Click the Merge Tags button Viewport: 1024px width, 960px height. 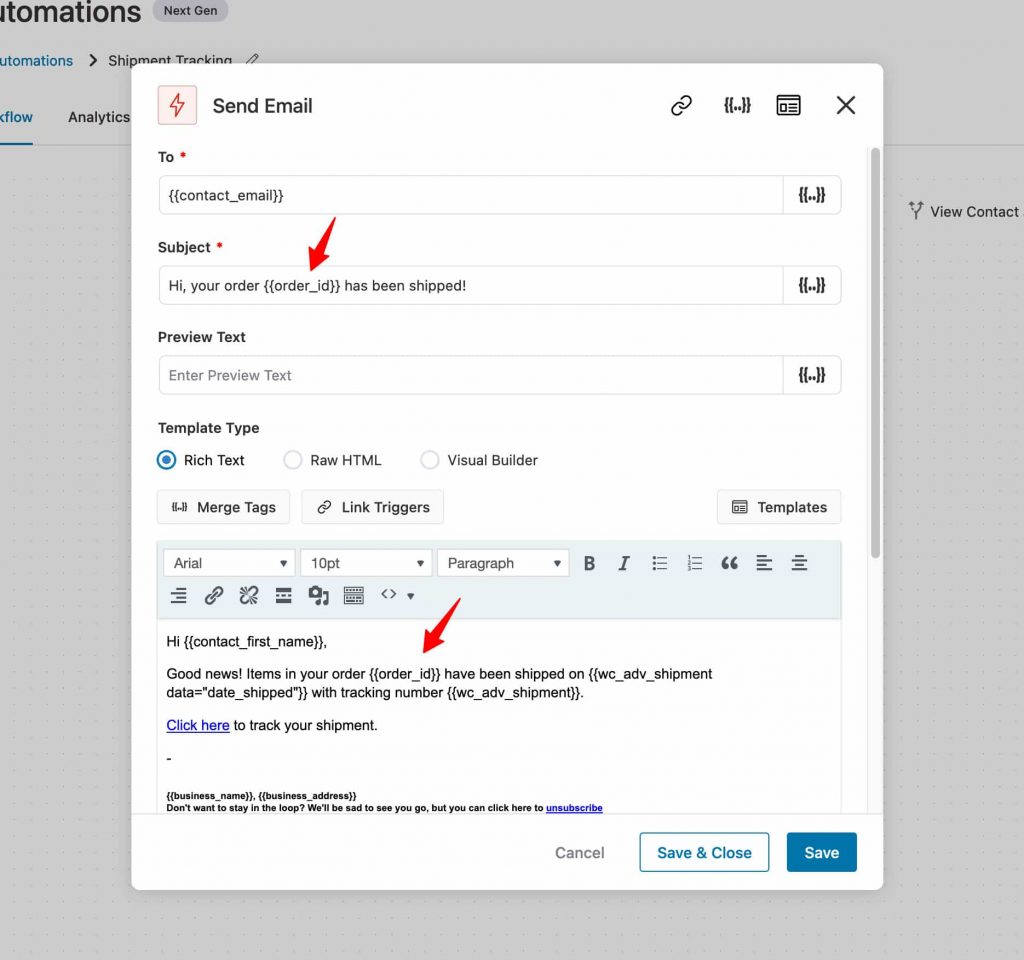(x=223, y=507)
